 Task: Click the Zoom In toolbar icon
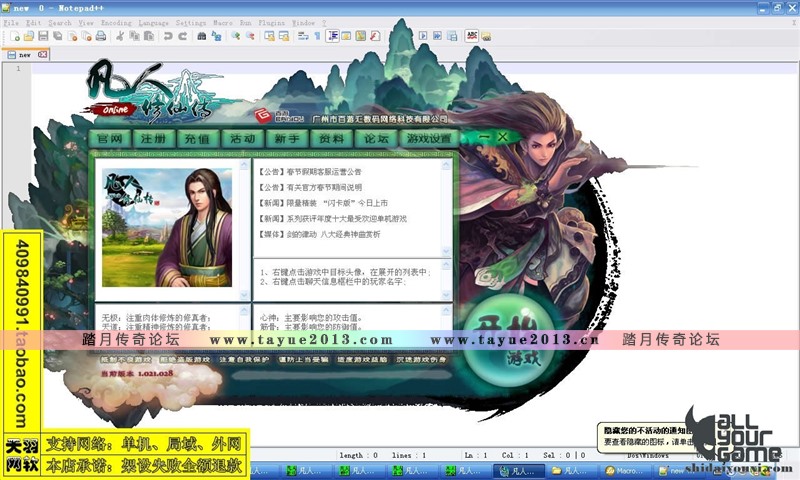point(236,36)
